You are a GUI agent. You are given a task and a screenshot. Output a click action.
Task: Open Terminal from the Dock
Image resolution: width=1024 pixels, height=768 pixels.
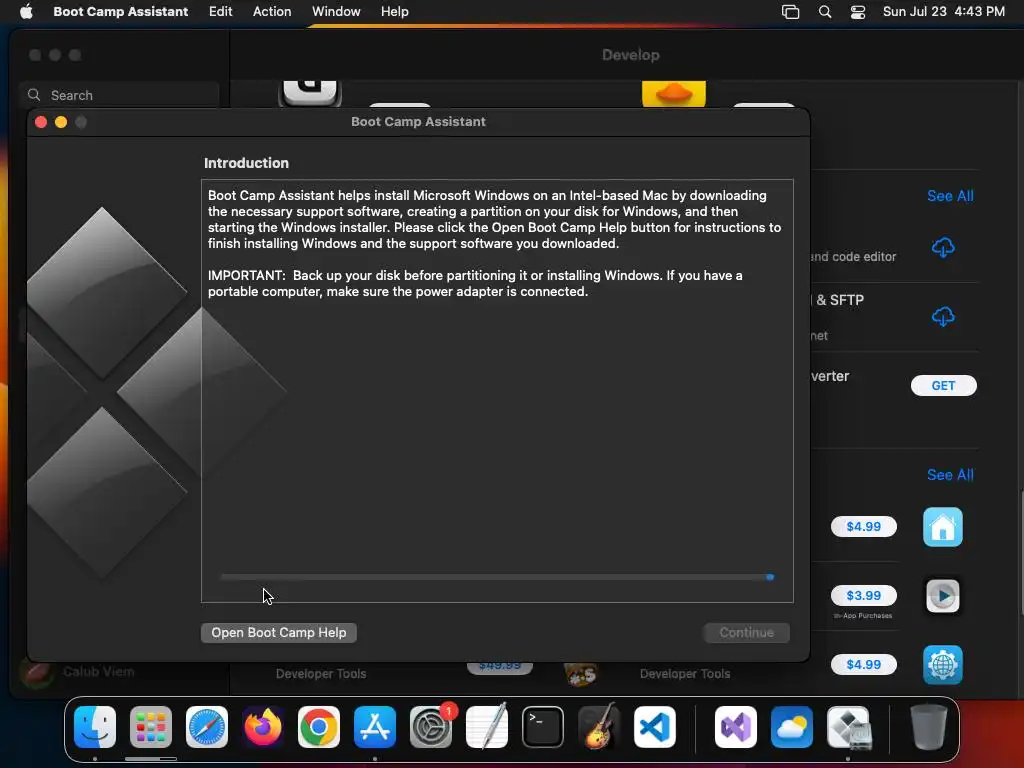point(543,727)
